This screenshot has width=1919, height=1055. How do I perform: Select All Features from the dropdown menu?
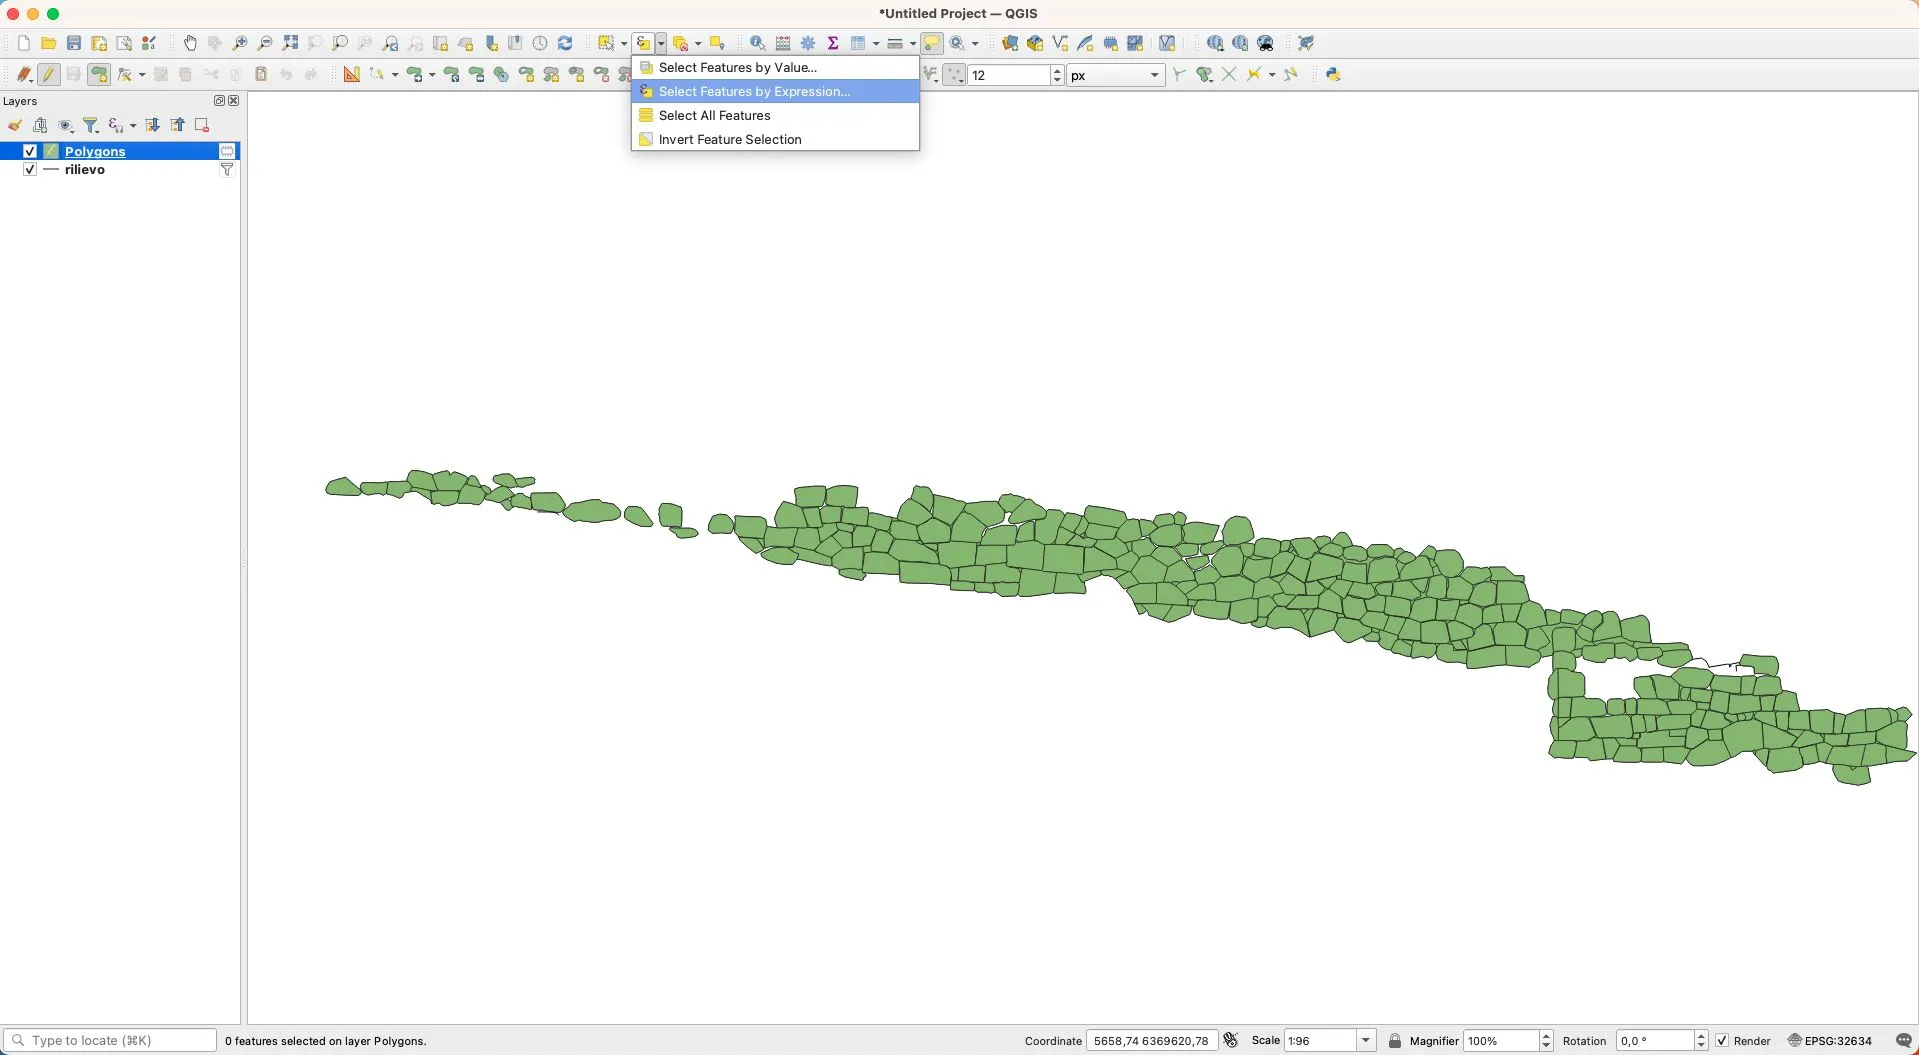pyautogui.click(x=714, y=115)
